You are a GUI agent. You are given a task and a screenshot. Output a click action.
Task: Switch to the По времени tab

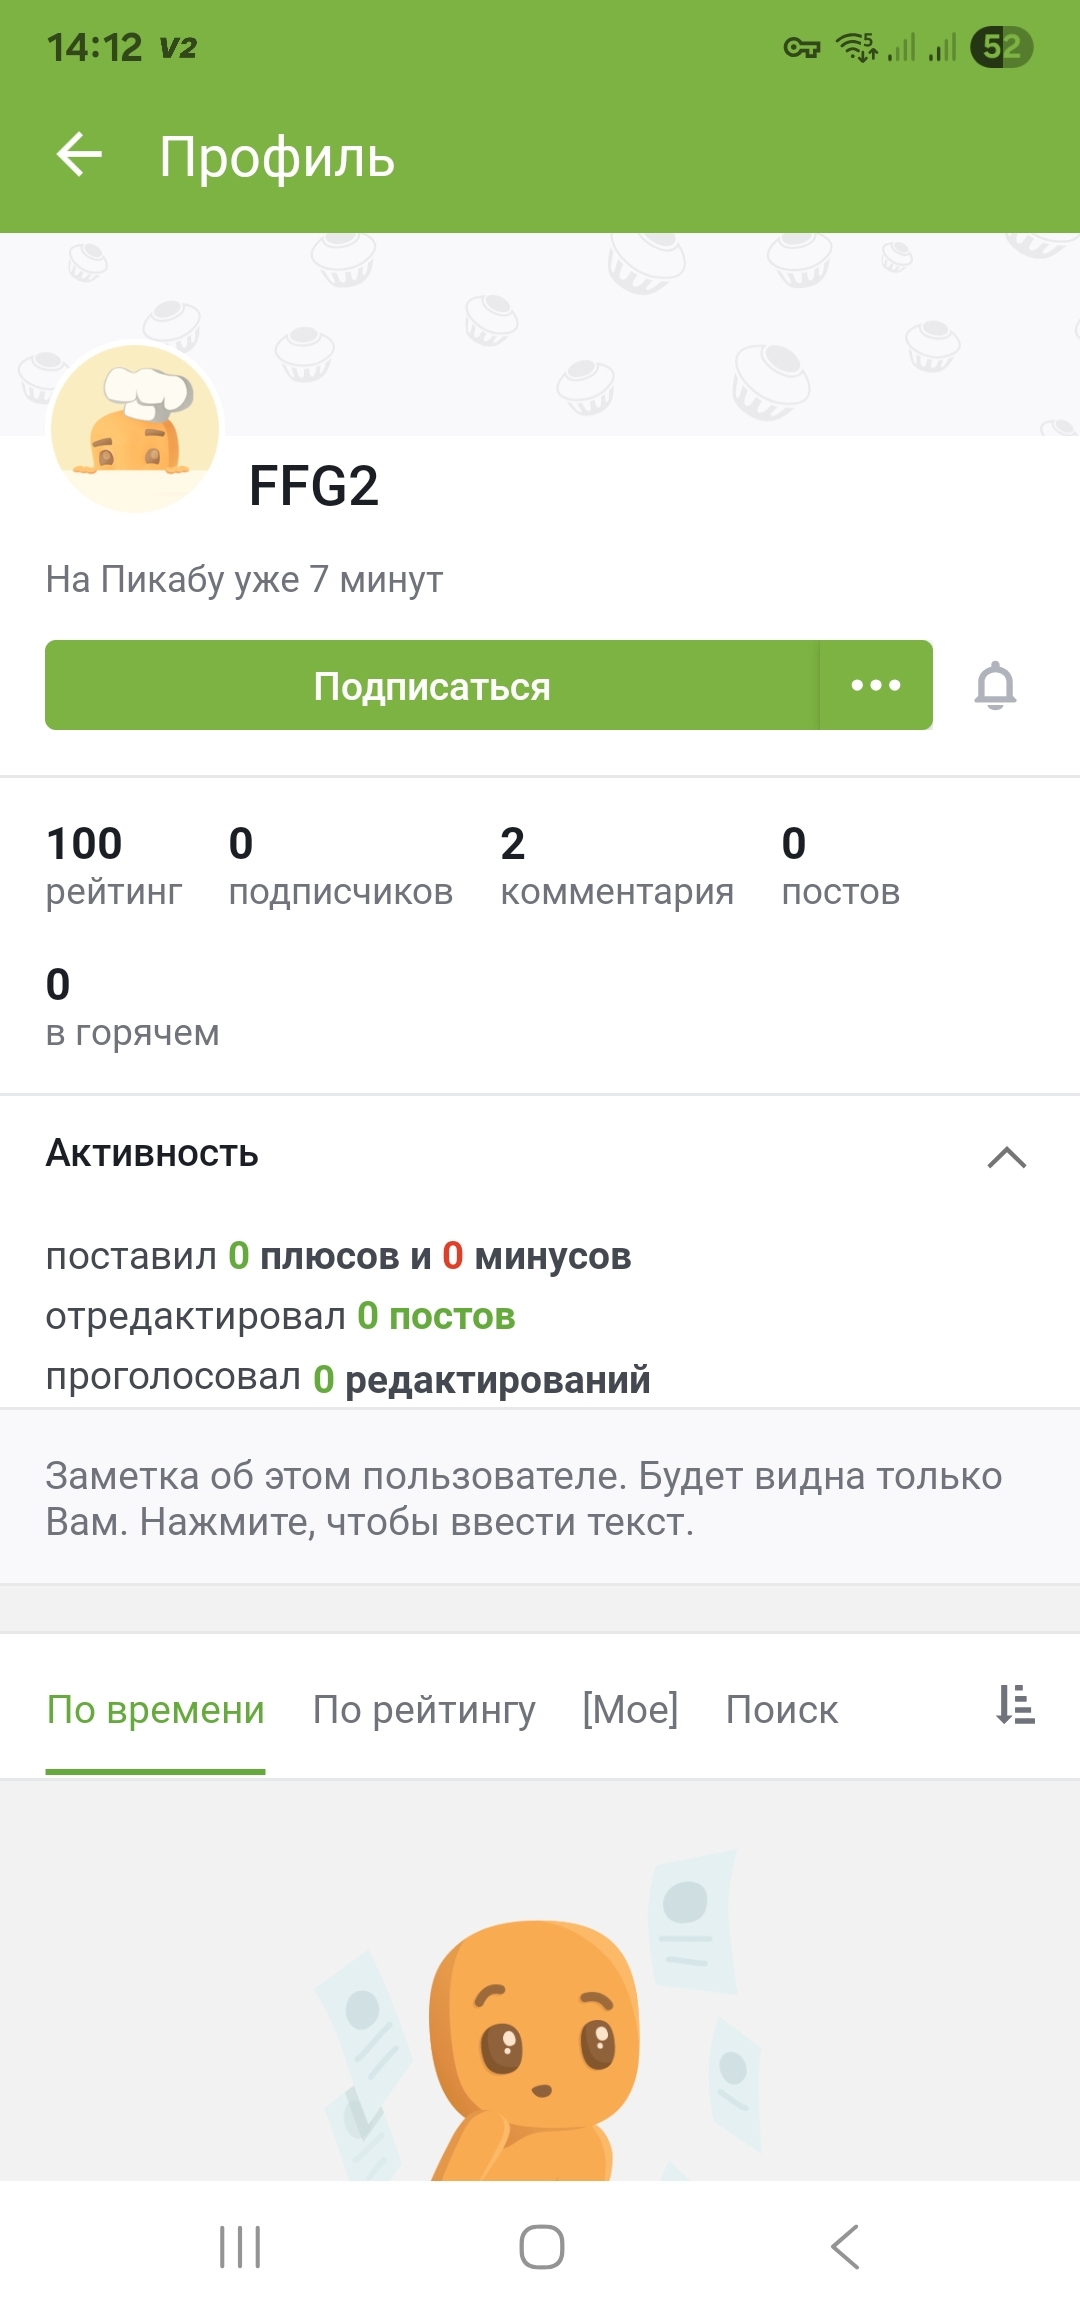click(x=156, y=1710)
